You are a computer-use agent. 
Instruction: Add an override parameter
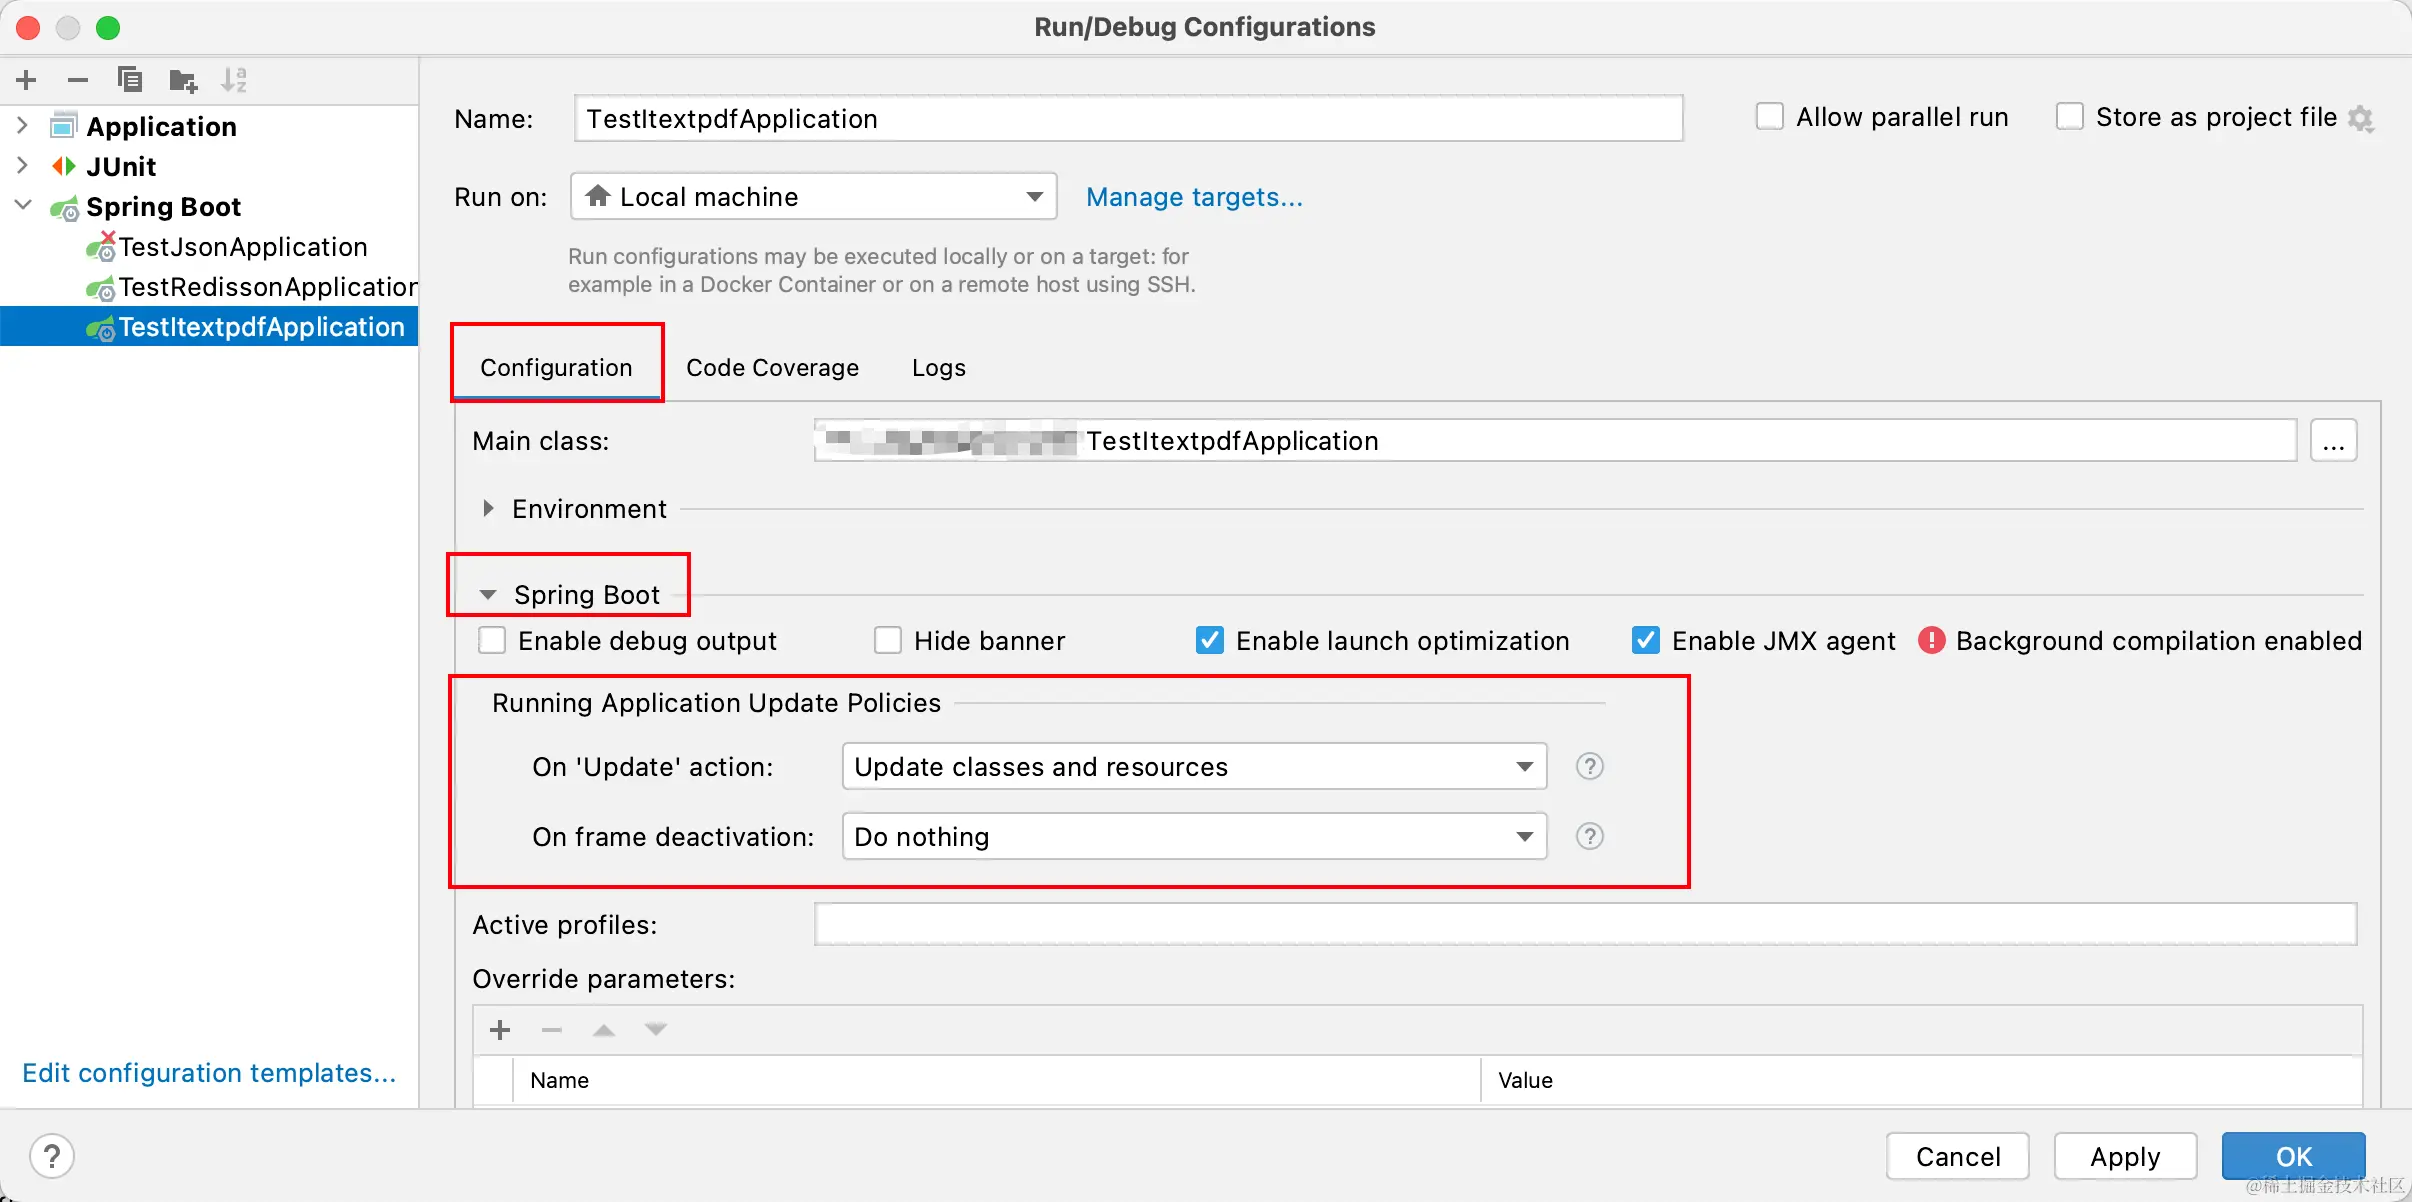click(500, 1029)
